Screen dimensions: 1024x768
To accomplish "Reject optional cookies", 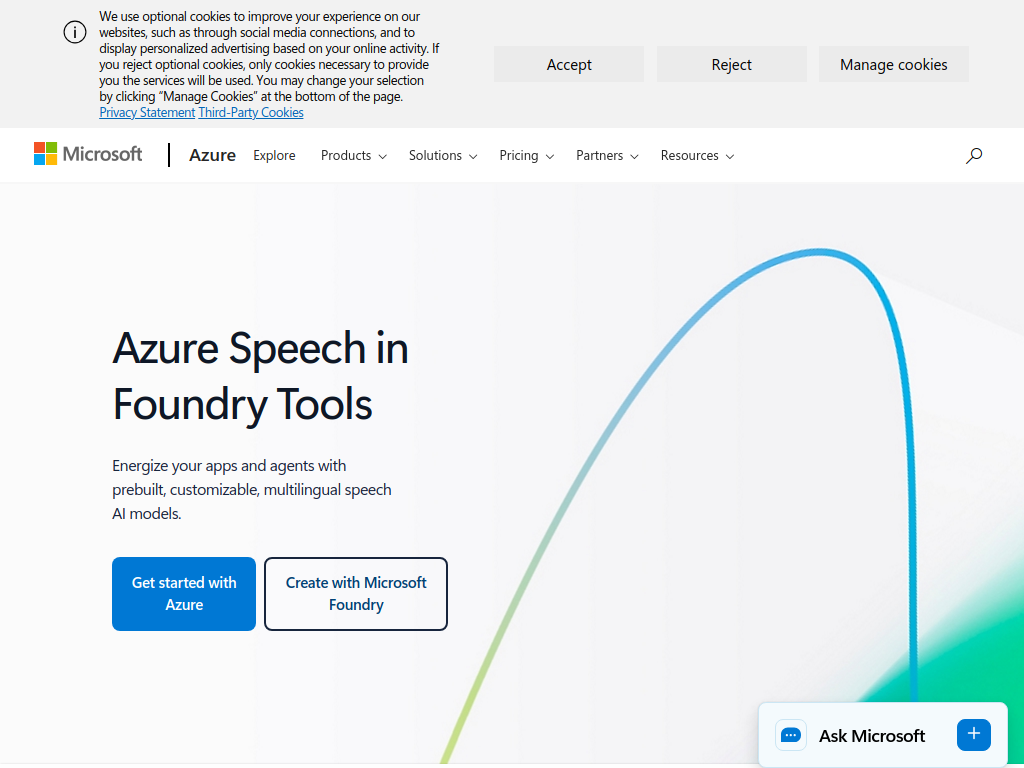I will 731,64.
